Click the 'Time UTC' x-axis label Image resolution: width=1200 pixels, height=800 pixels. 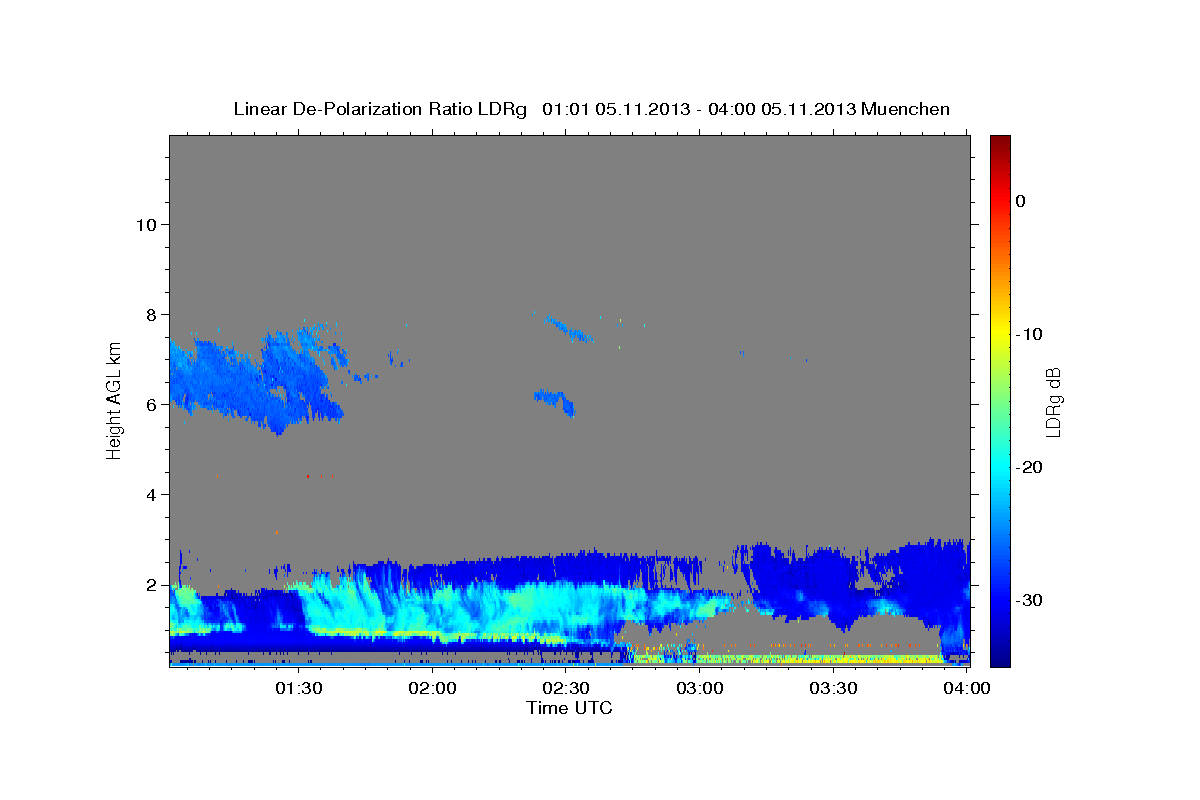(x=569, y=708)
